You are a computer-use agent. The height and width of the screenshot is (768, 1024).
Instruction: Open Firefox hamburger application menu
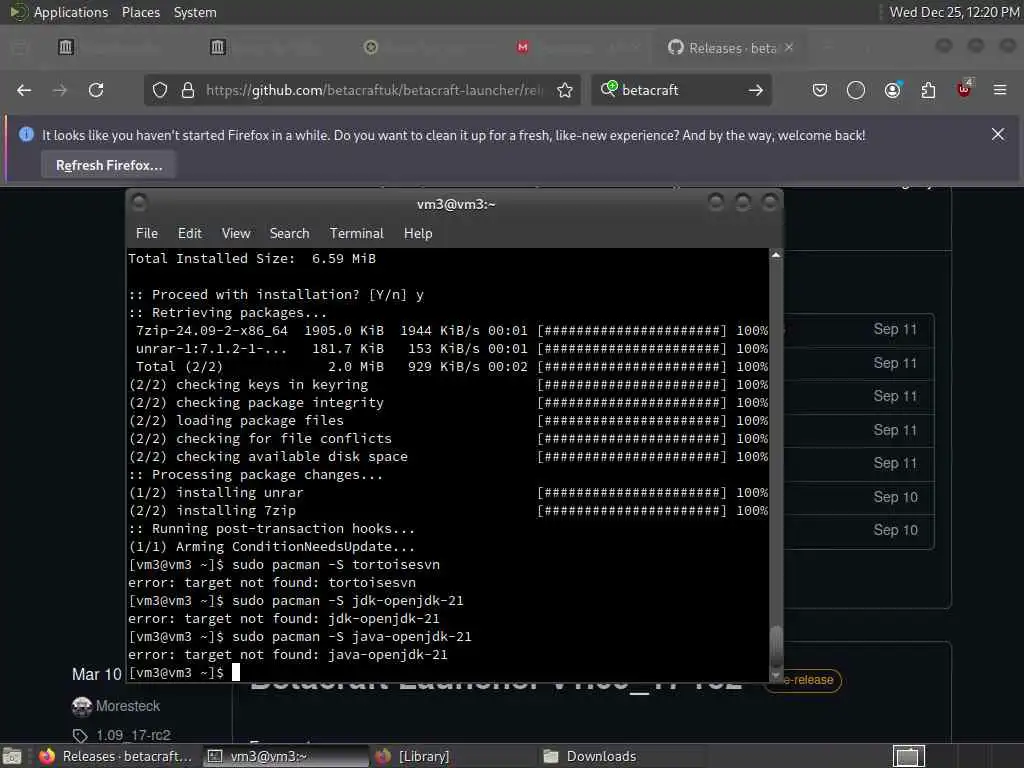1000,89
